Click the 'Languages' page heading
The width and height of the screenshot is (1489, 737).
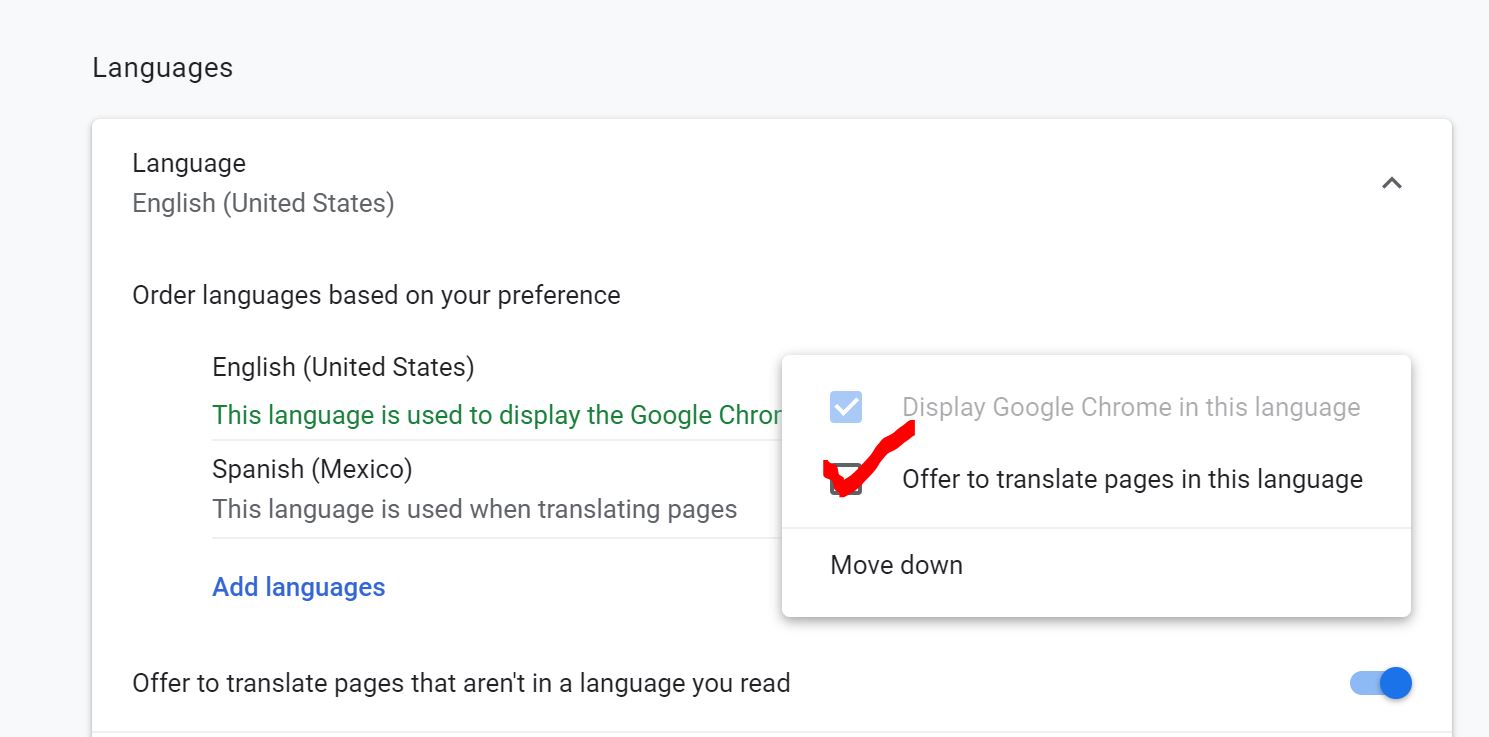click(x=162, y=68)
